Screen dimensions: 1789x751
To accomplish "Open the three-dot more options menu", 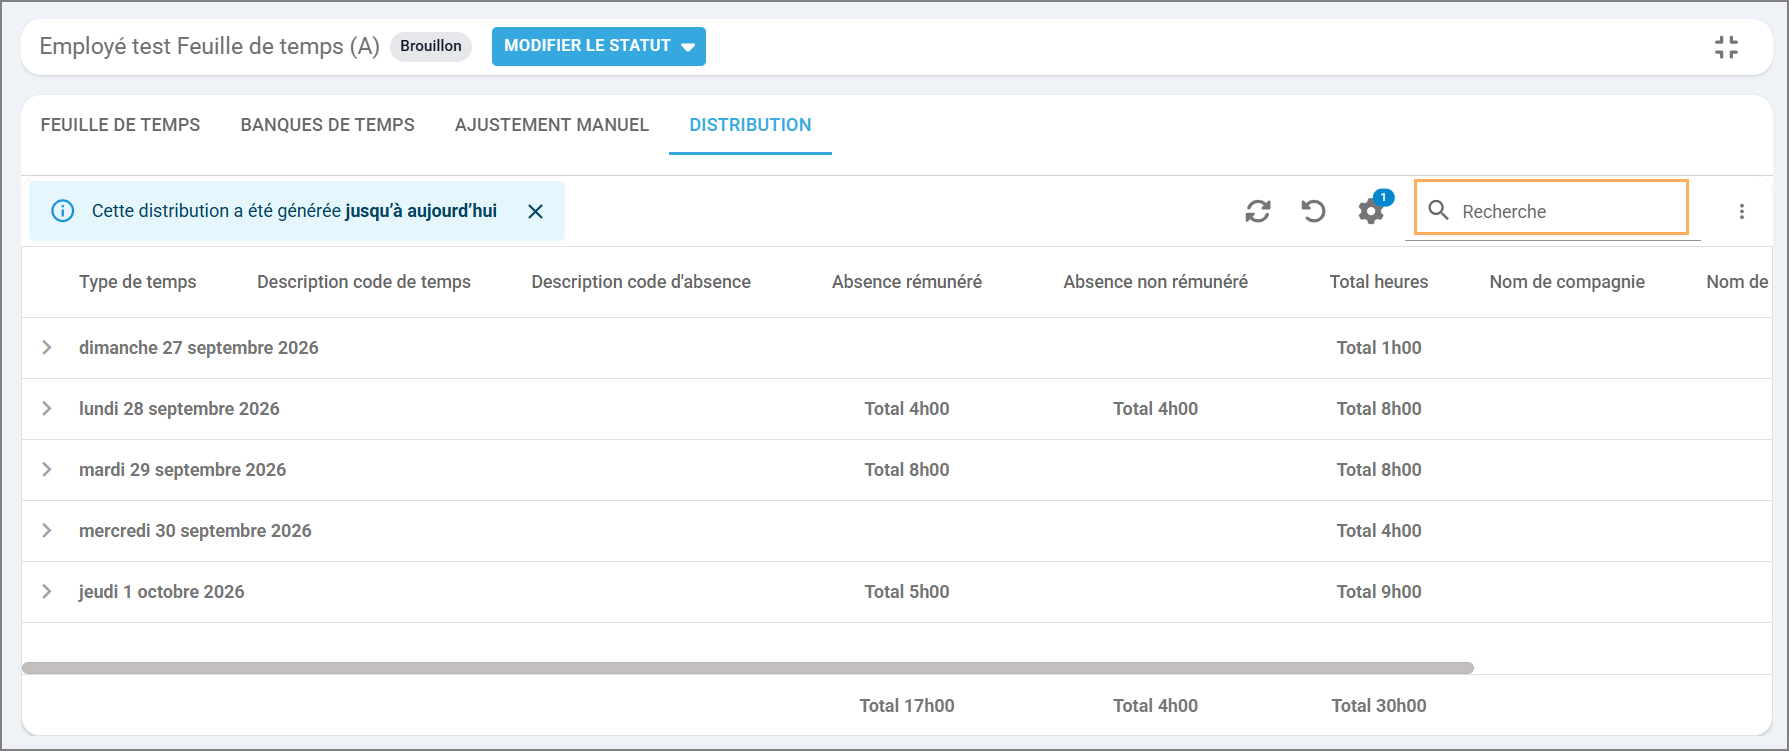I will point(1742,211).
